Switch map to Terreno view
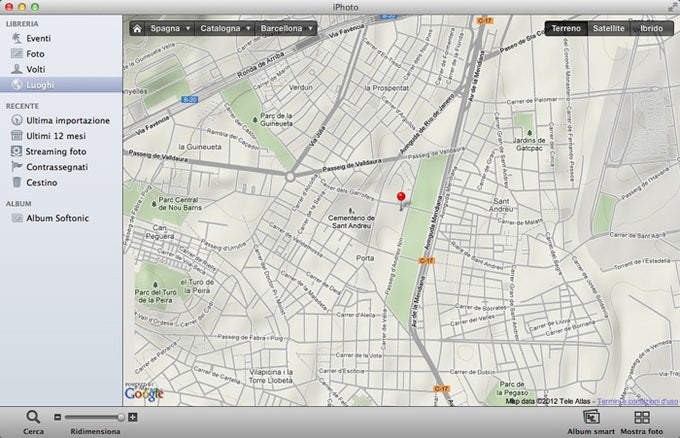The height and width of the screenshot is (438, 680). coord(566,29)
